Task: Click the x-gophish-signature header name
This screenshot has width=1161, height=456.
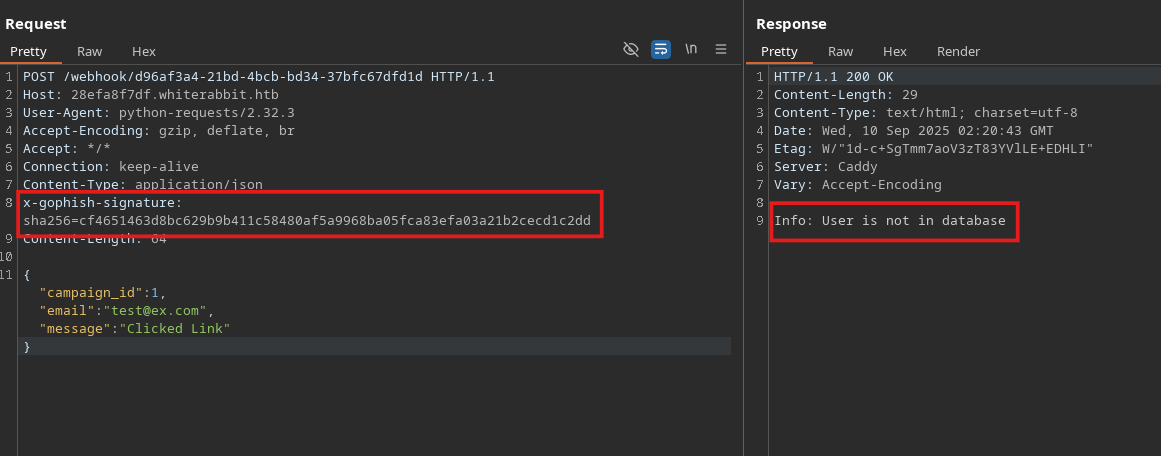Action: (99, 203)
